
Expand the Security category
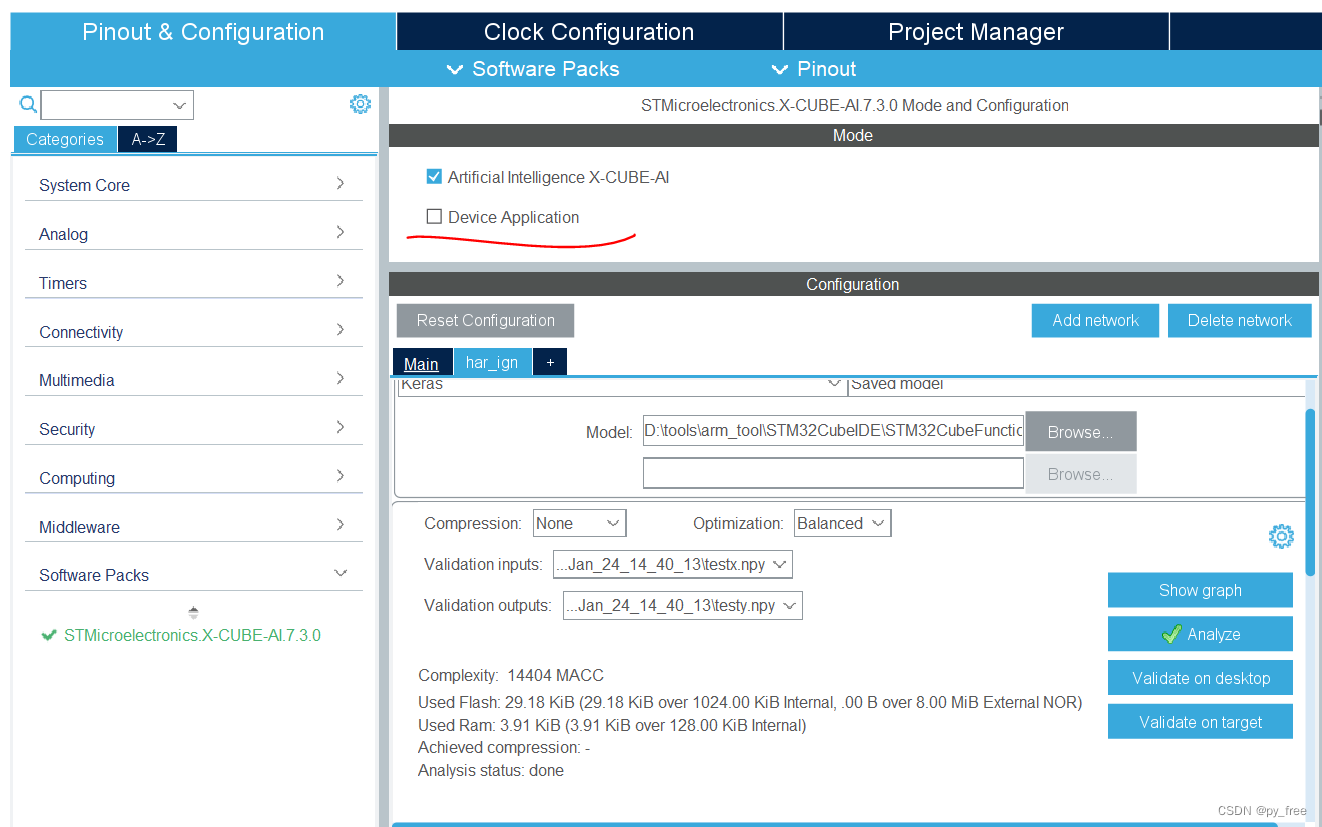point(193,429)
